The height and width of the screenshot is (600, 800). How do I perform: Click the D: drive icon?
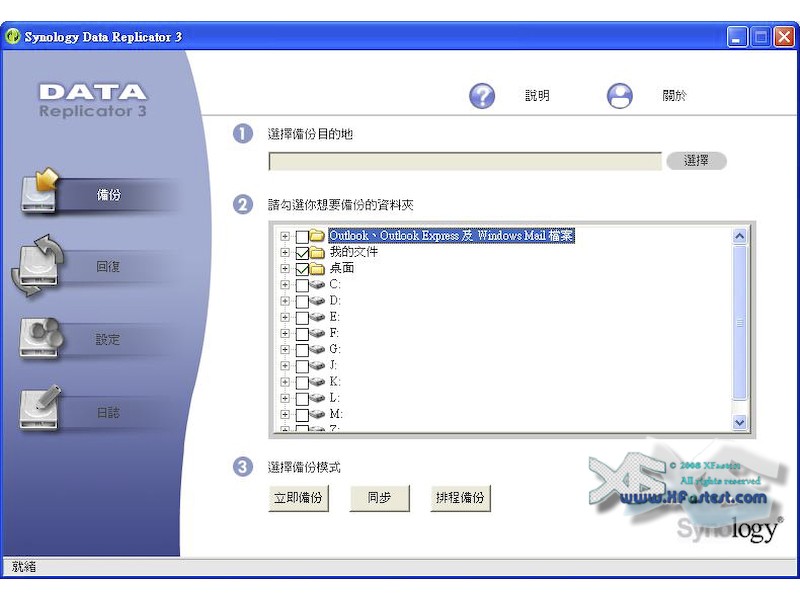point(317,301)
